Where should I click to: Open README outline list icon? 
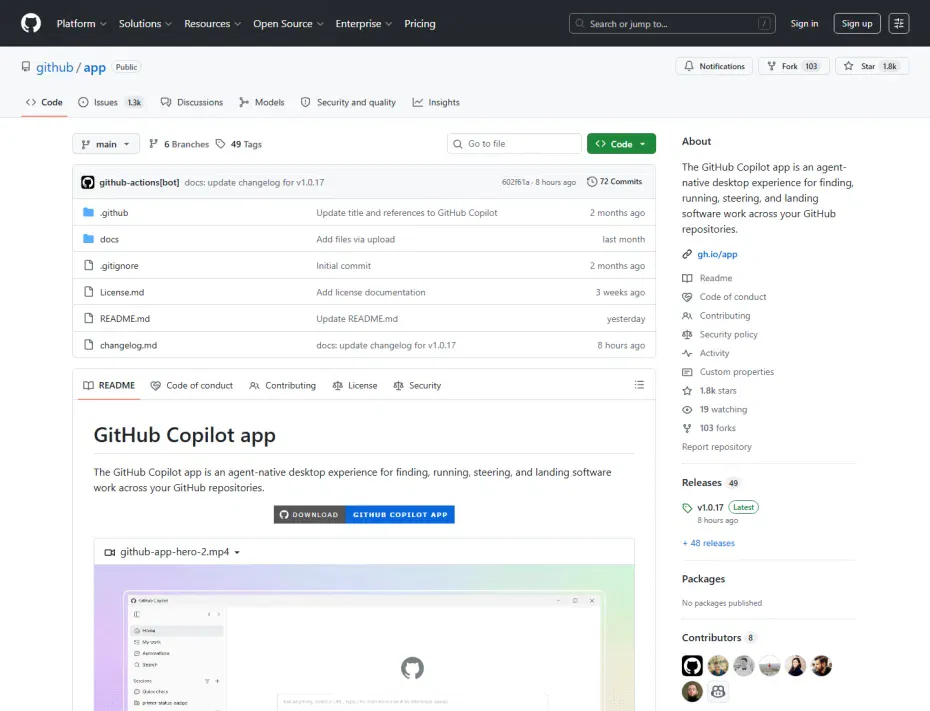pos(639,385)
